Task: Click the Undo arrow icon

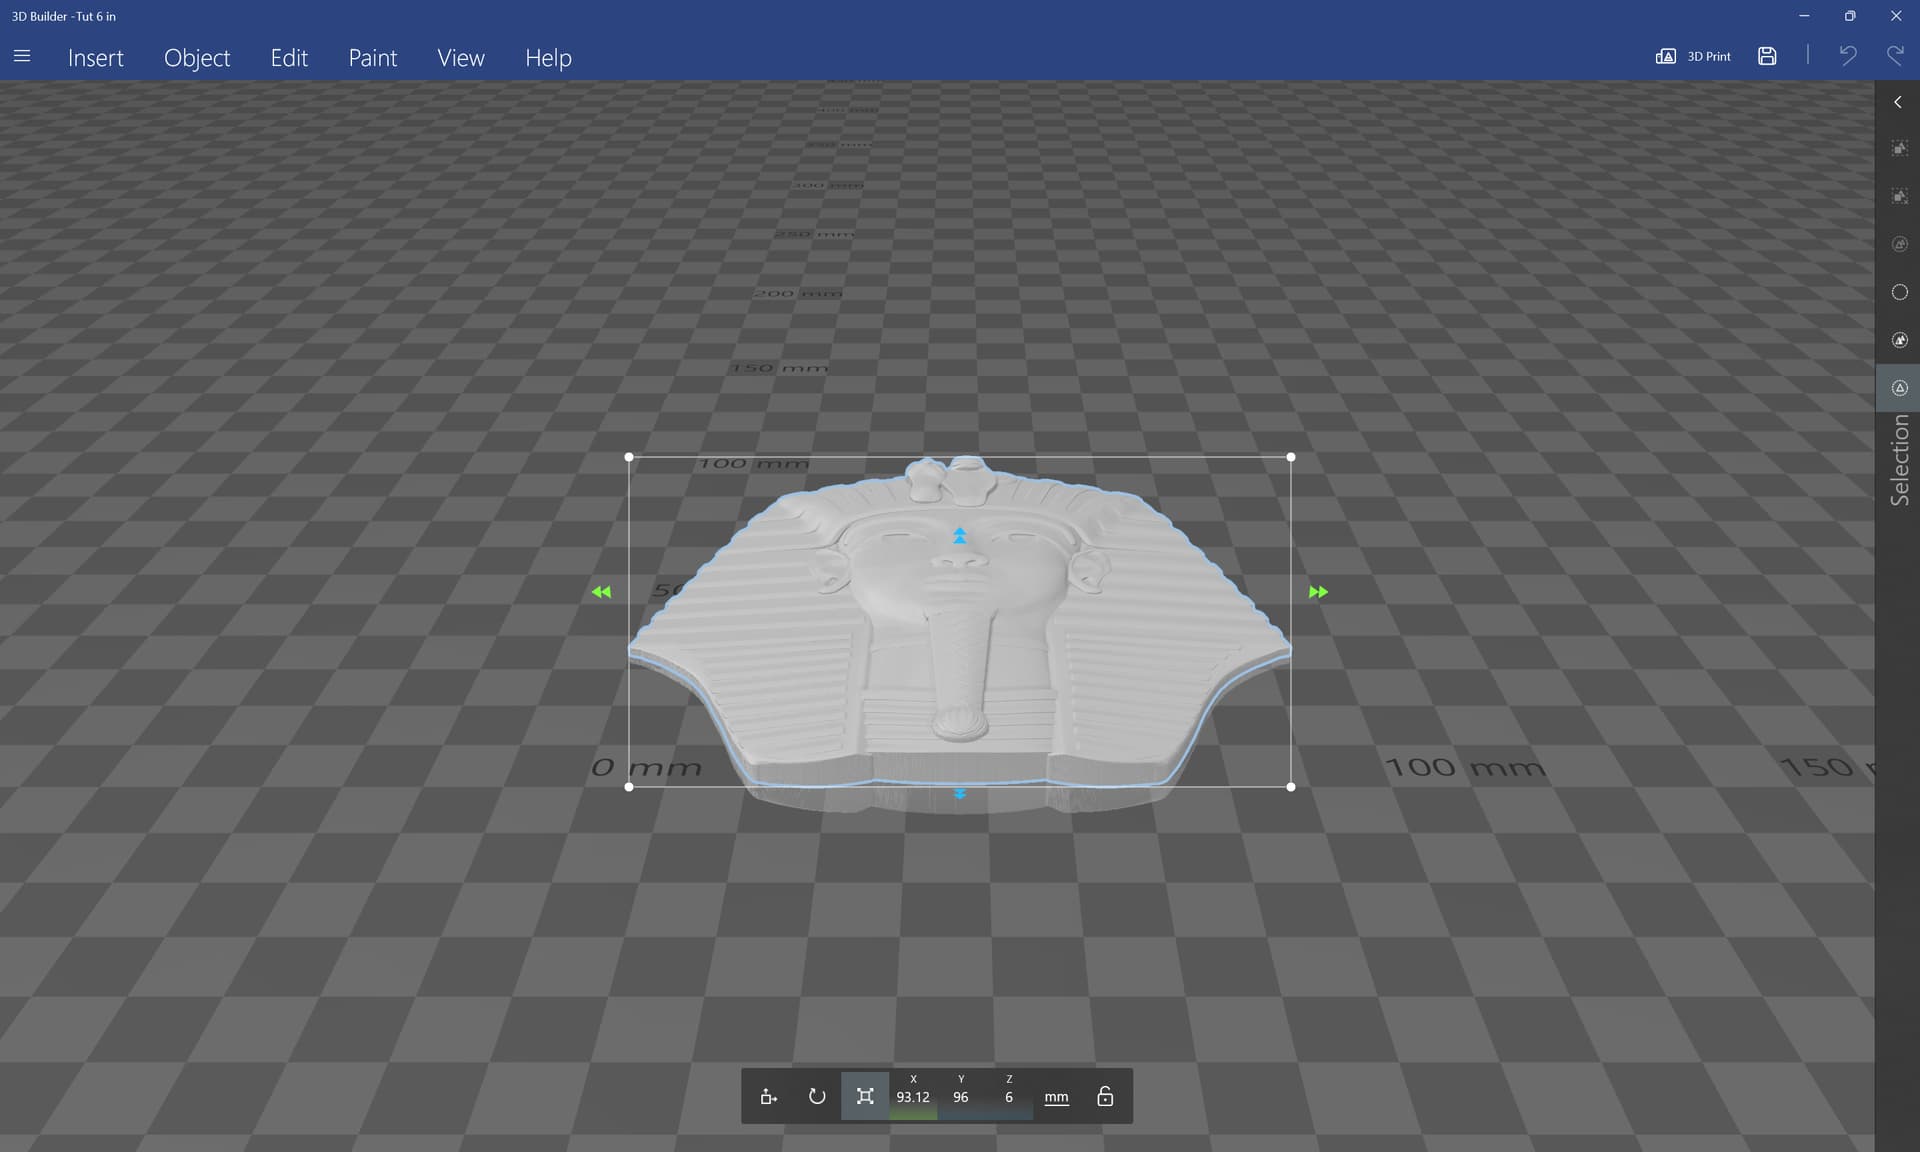Action: point(1847,56)
